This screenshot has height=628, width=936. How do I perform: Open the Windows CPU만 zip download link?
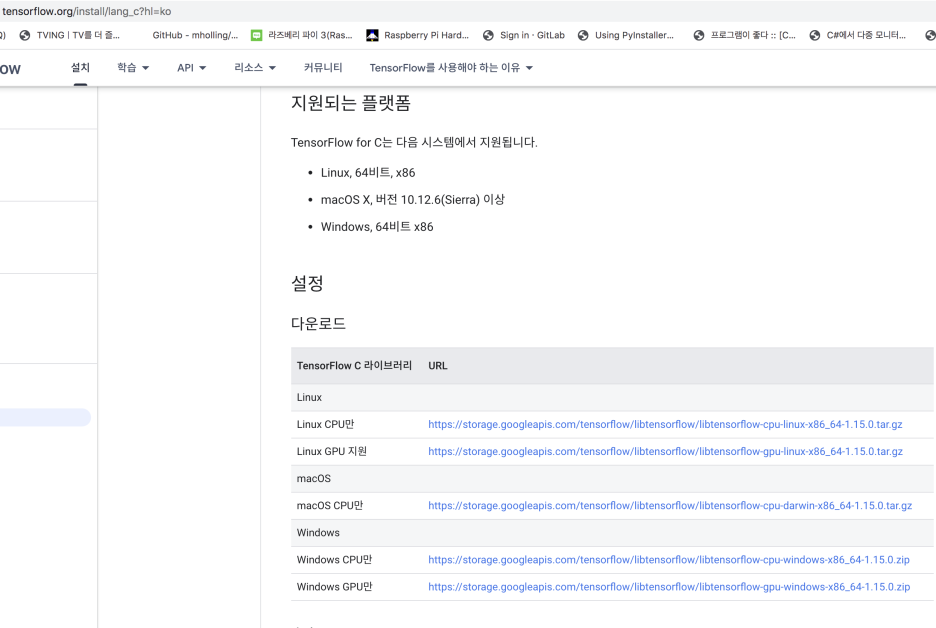tap(669, 560)
